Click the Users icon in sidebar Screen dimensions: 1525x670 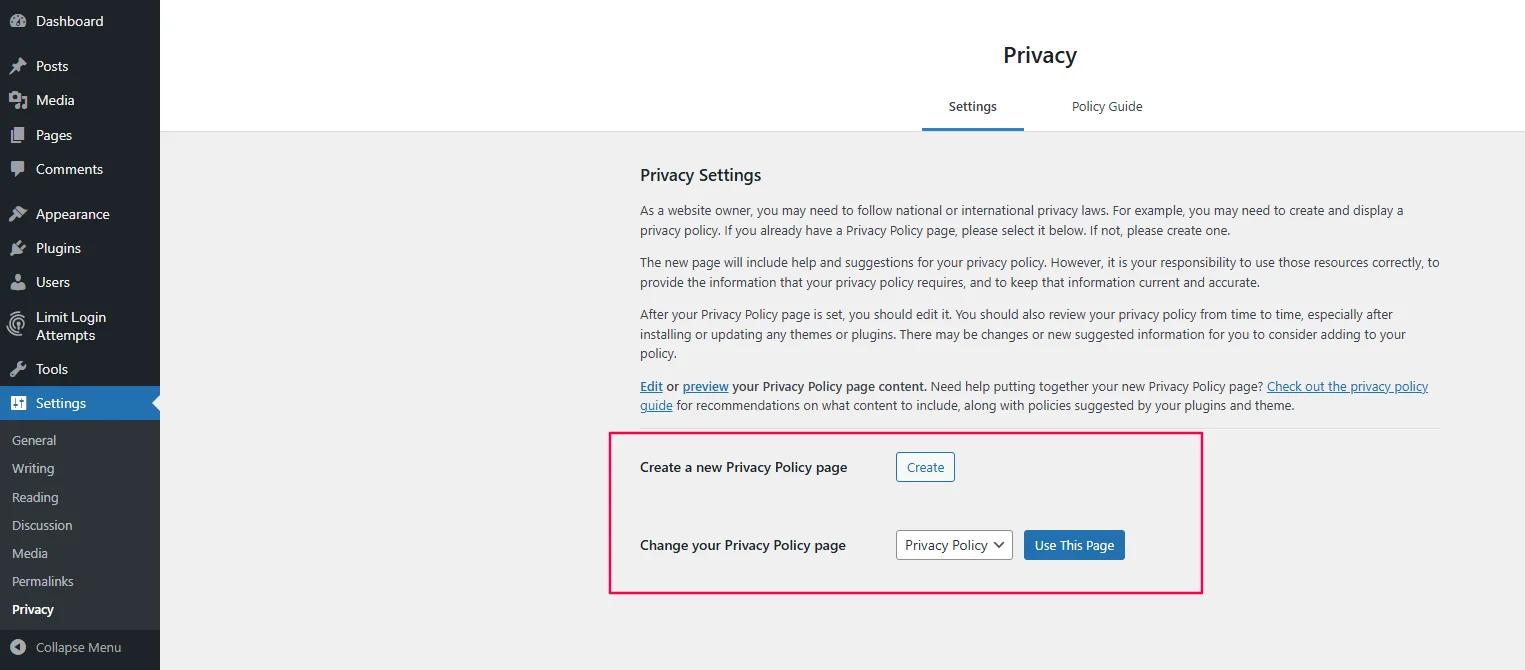pyautogui.click(x=20, y=282)
